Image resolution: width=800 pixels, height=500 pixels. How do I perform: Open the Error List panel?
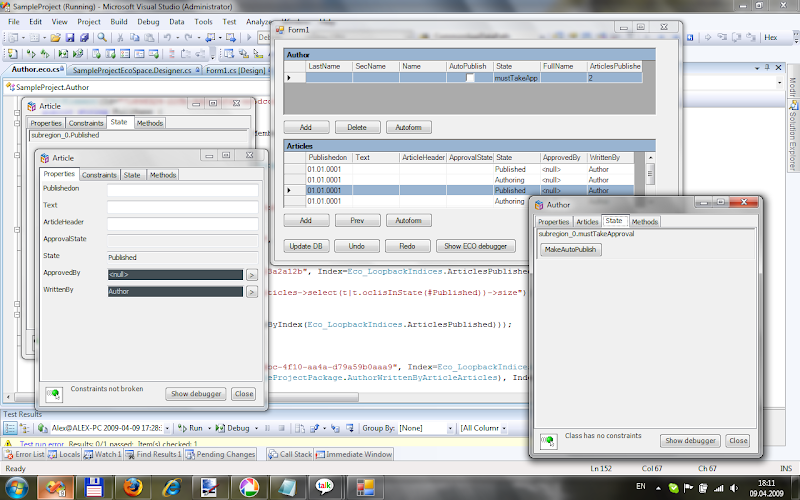tap(25, 454)
